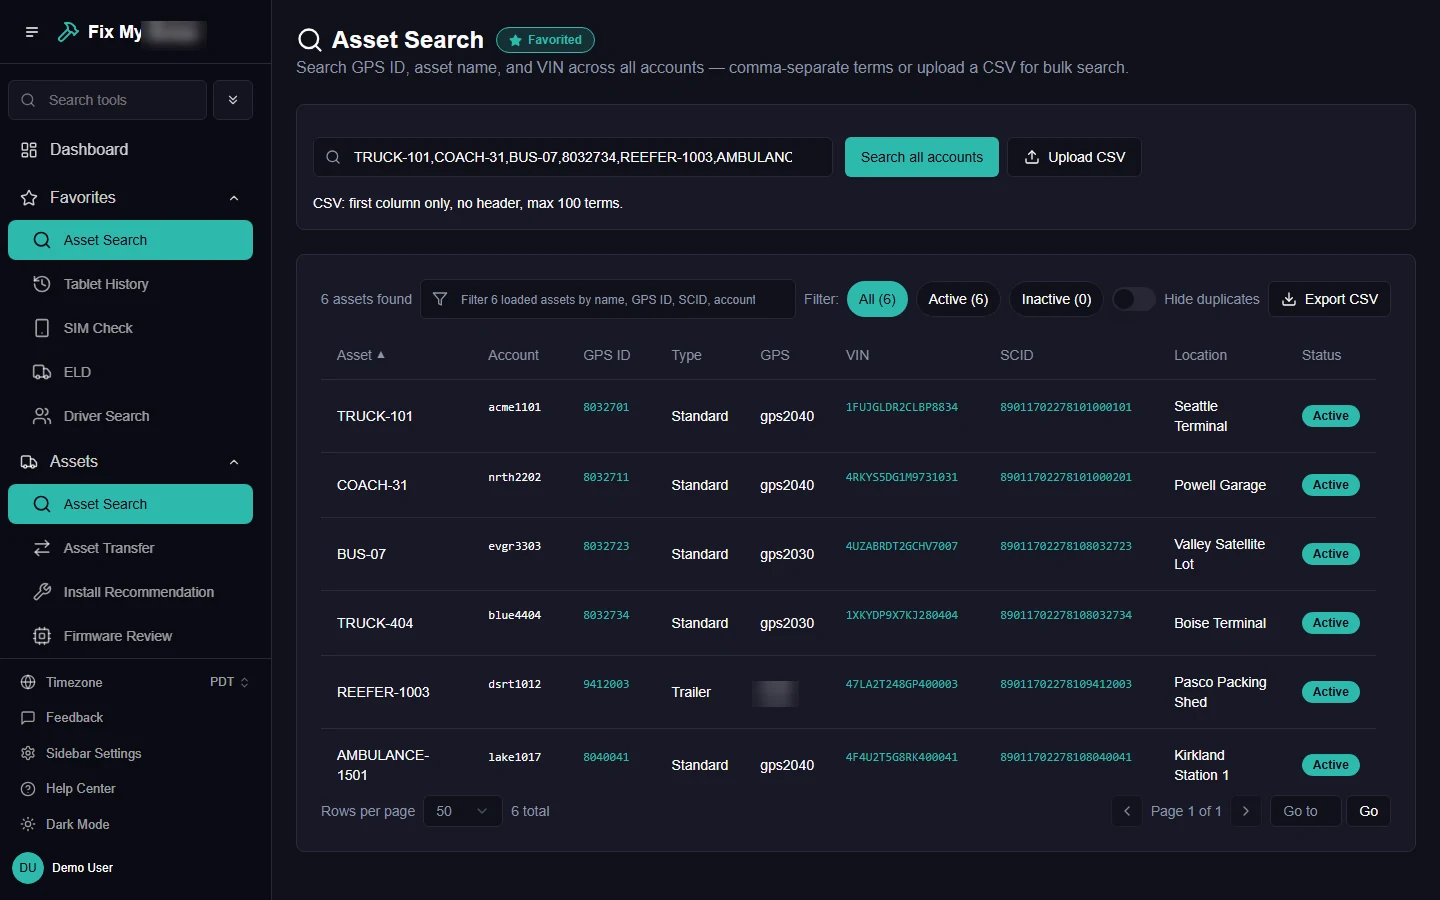Open GPS ID 8032701 link
1440x900 pixels.
point(606,407)
